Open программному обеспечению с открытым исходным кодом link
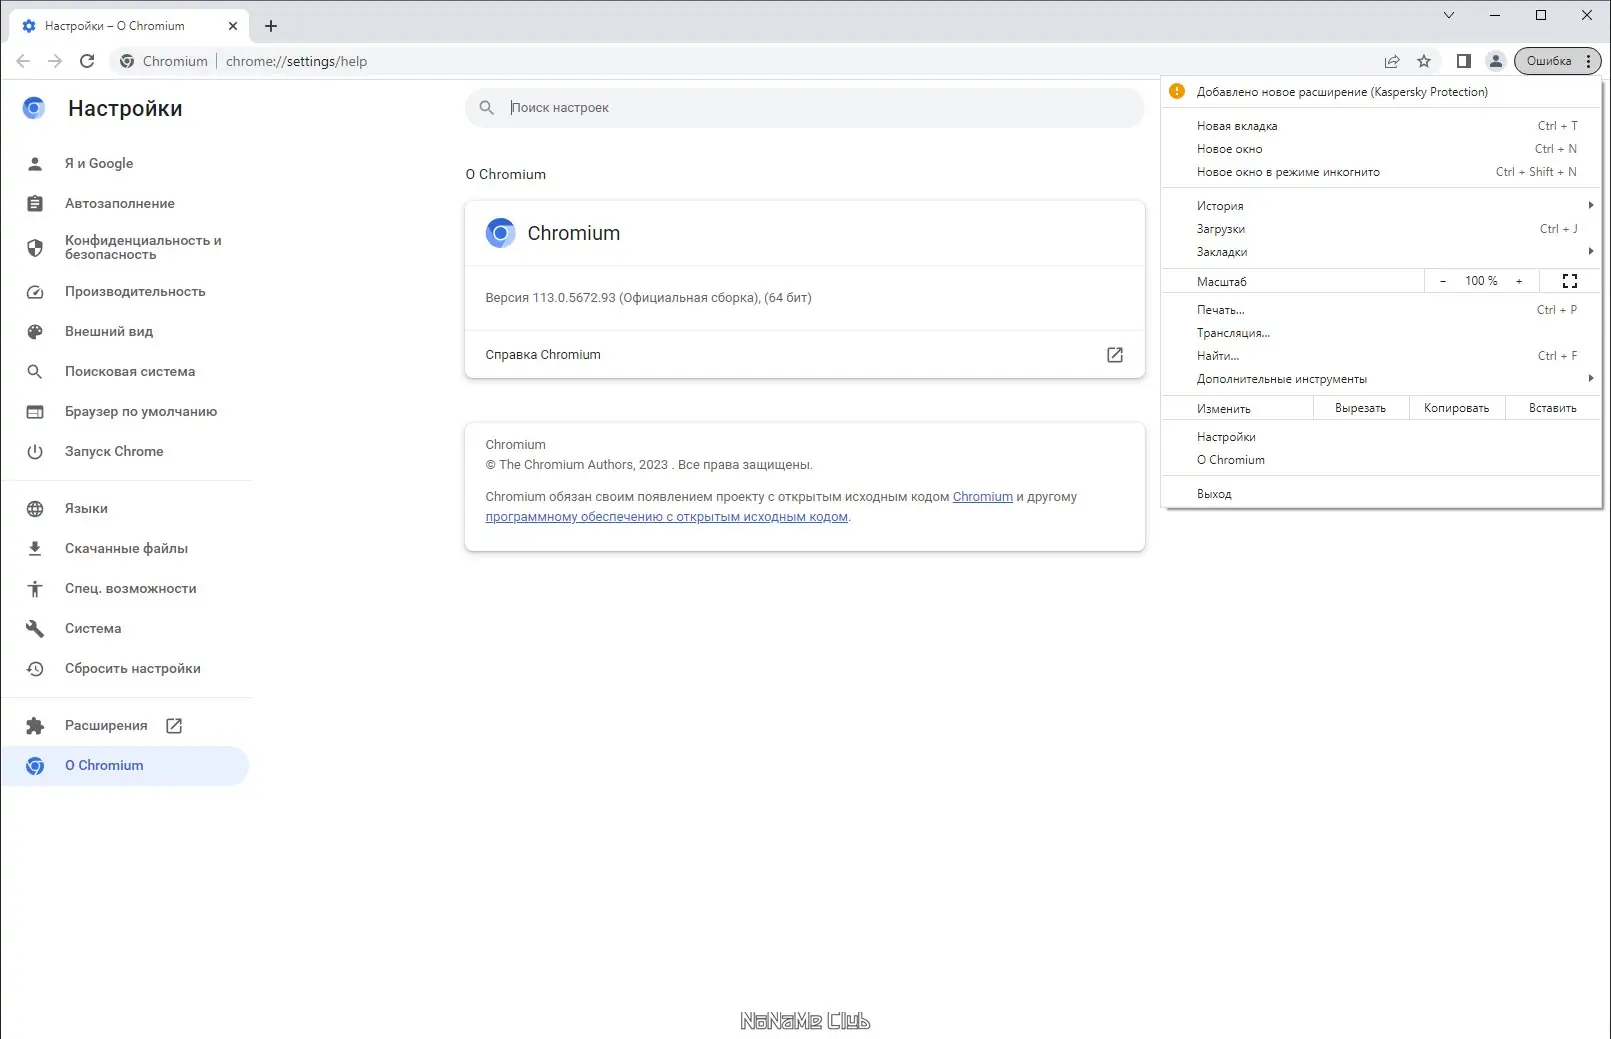Screen dimensions: 1611x1039 coord(667,517)
